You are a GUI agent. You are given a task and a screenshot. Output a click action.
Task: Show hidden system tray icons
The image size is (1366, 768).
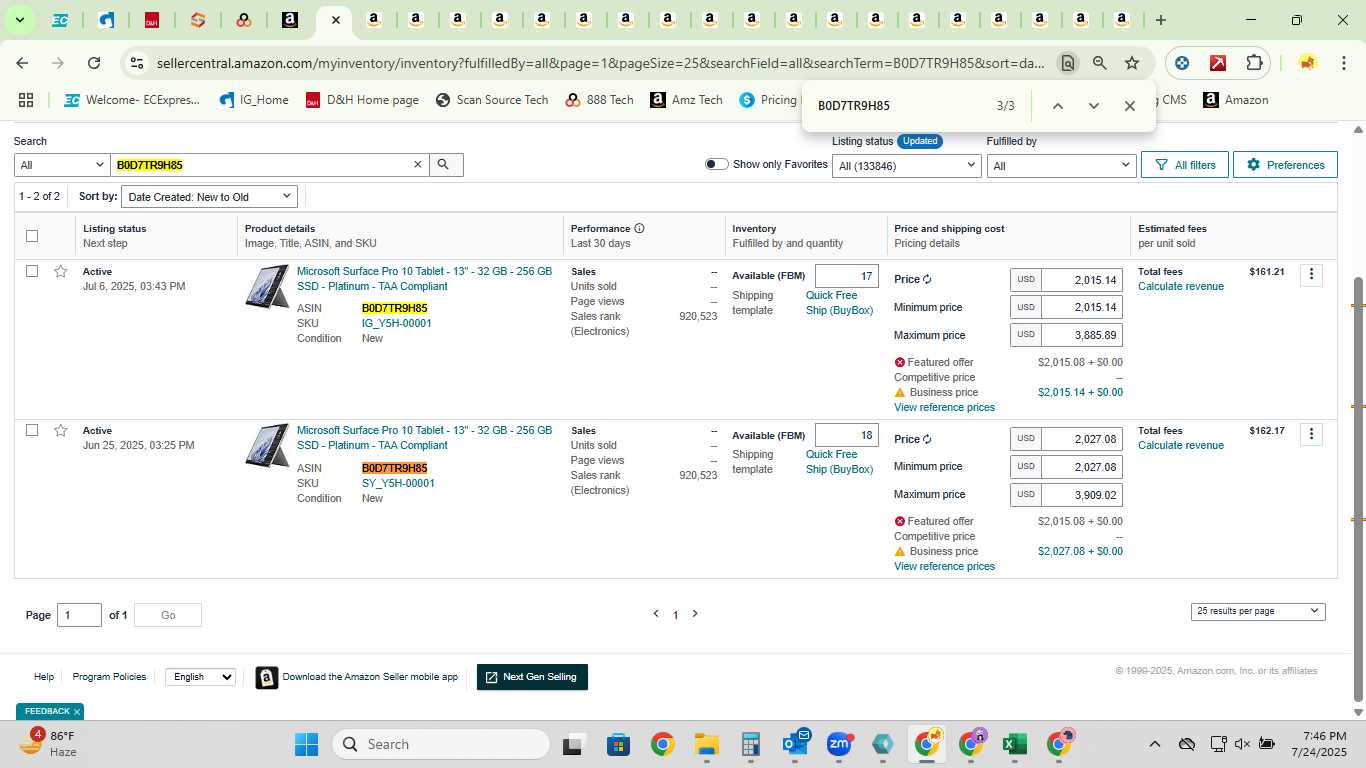pyautogui.click(x=1154, y=744)
